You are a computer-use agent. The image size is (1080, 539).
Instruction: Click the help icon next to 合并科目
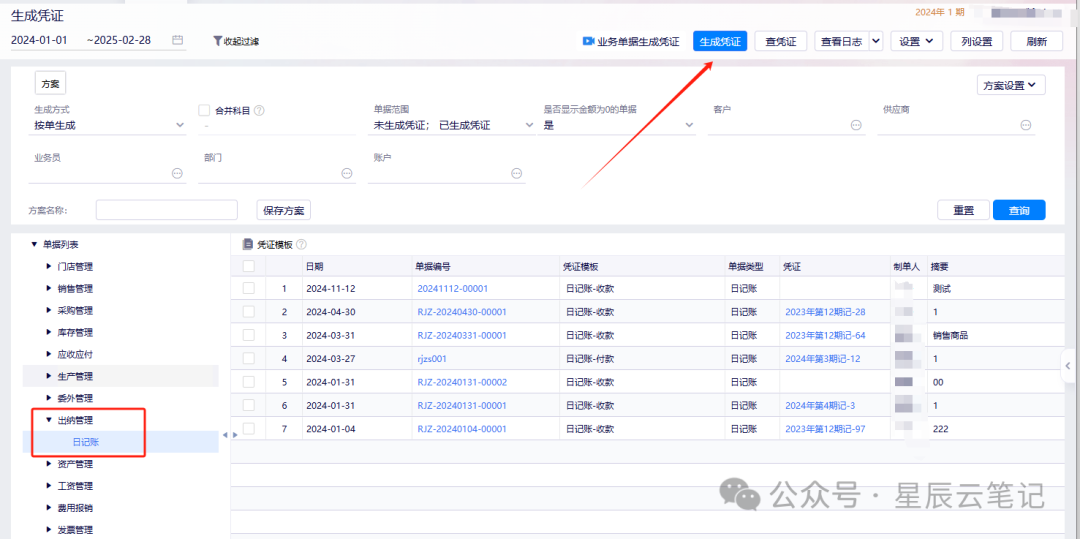[259, 110]
